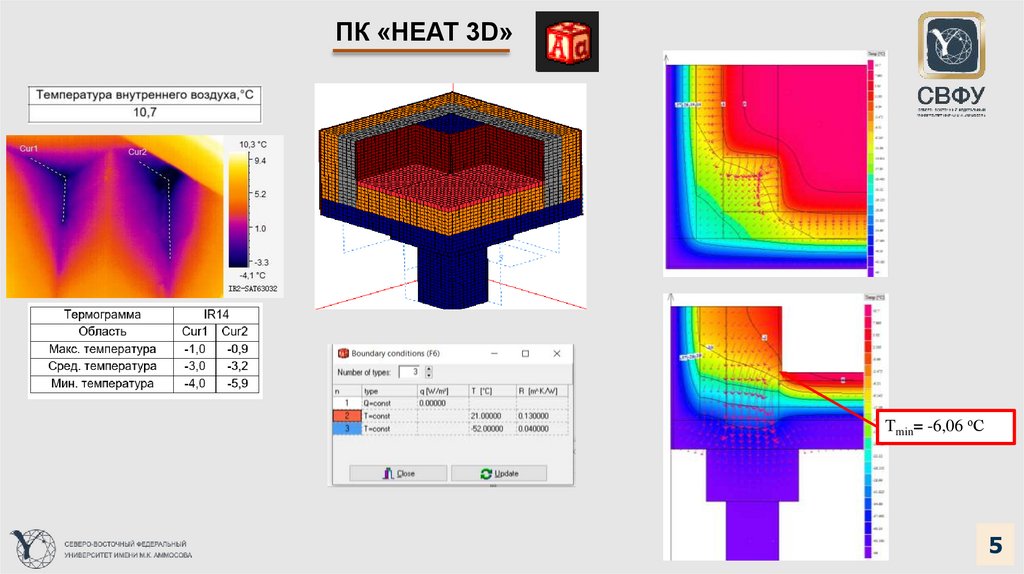Screen dimensions: 1024x574
Task: Click the 'Cur1' label on thermogram
Action: pos(29,148)
